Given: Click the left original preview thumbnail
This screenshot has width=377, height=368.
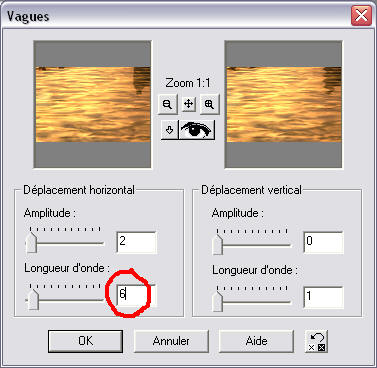Looking at the screenshot, I should (93, 104).
